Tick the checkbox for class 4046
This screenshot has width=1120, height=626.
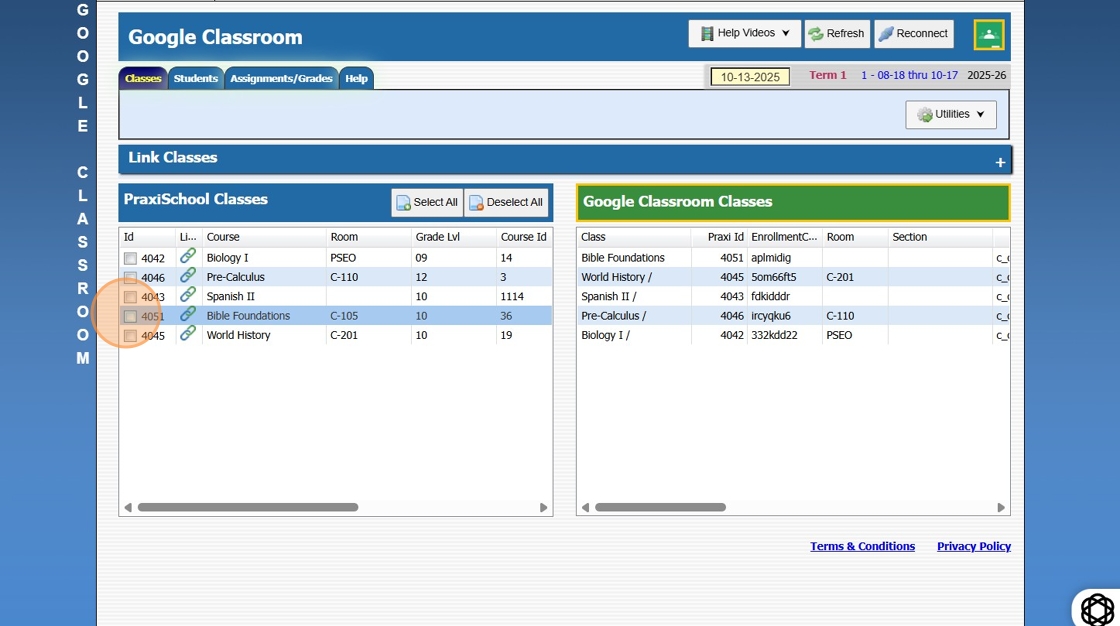(130, 278)
